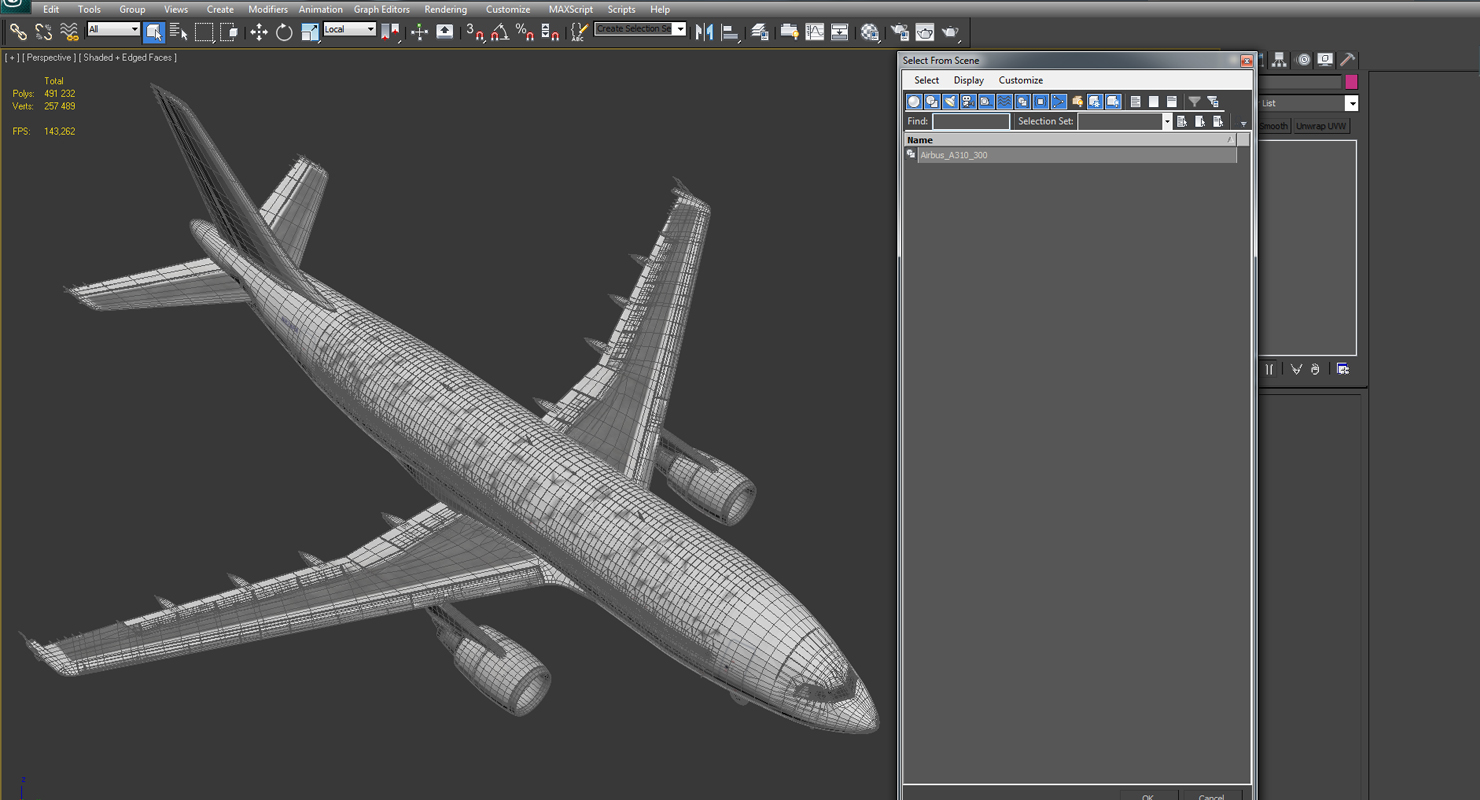Viewport: 1480px width, 800px height.
Task: Open the Tools menu
Action: coord(89,9)
